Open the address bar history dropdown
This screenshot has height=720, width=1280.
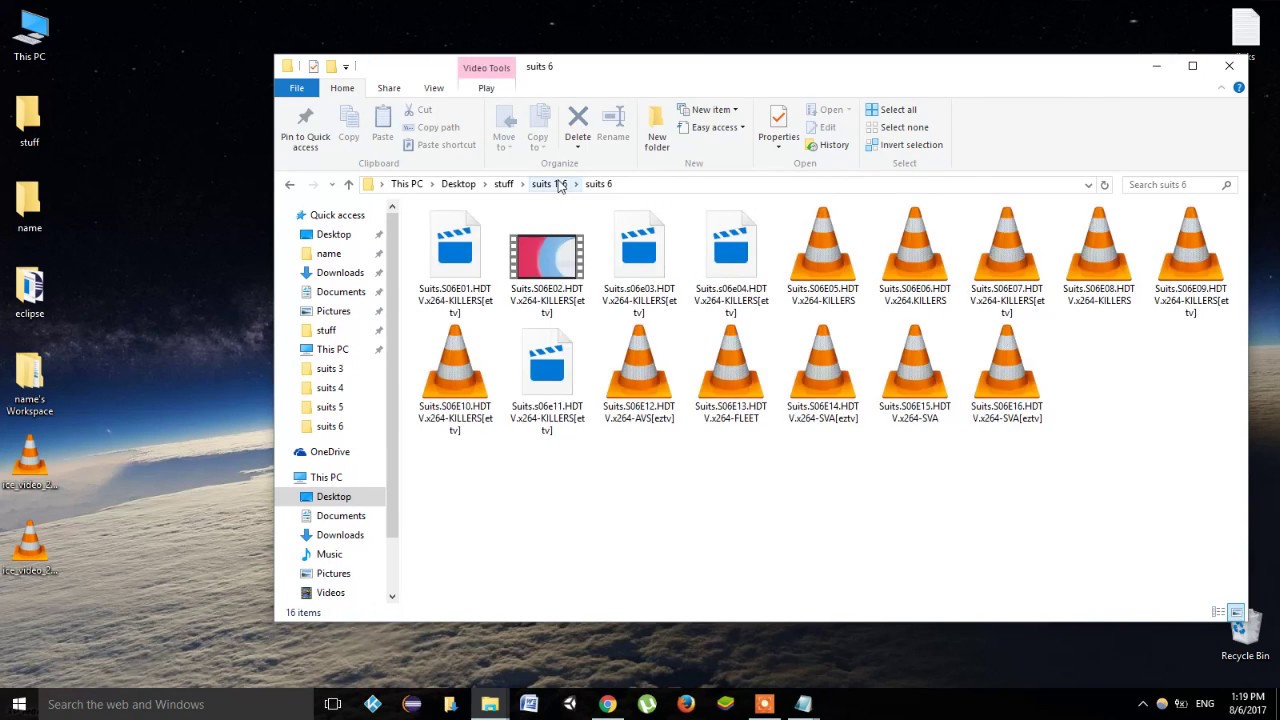1088,185
